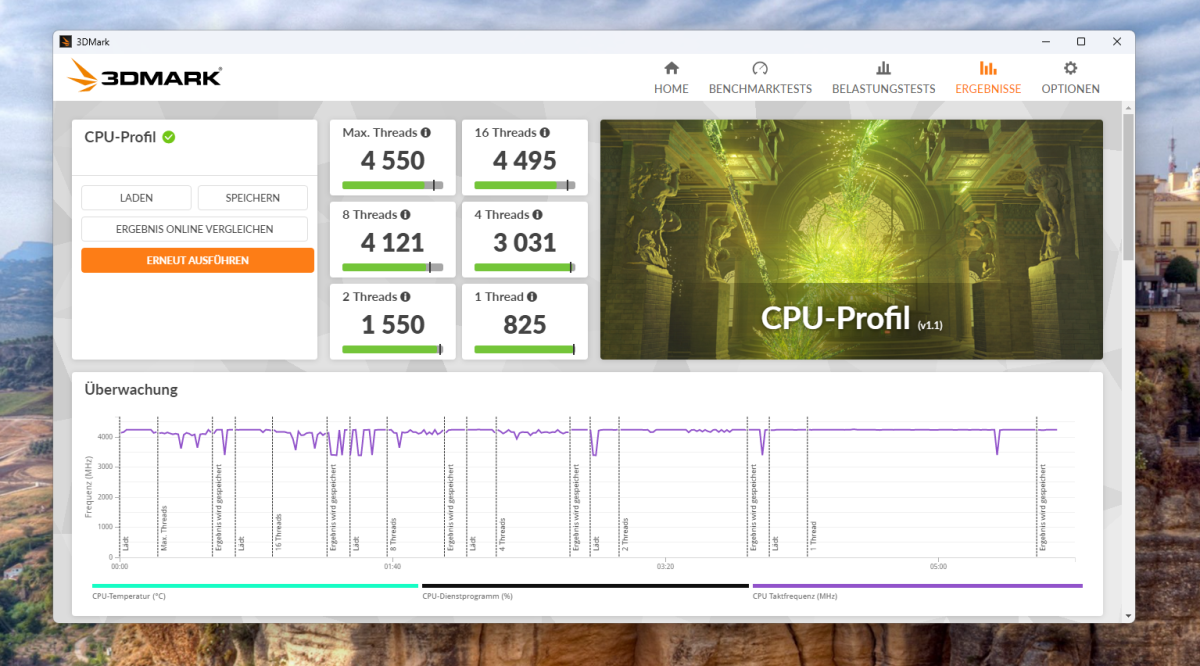
Task: Click the CPU-Profil (v1.1) preview image
Action: (851, 239)
